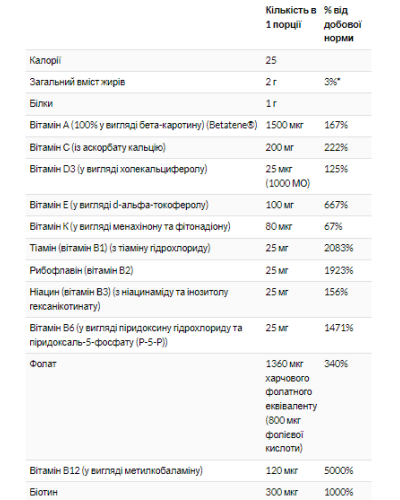Screen dimensions: 400x500
Task: Select the Білки row label
Action: (x=41, y=104)
